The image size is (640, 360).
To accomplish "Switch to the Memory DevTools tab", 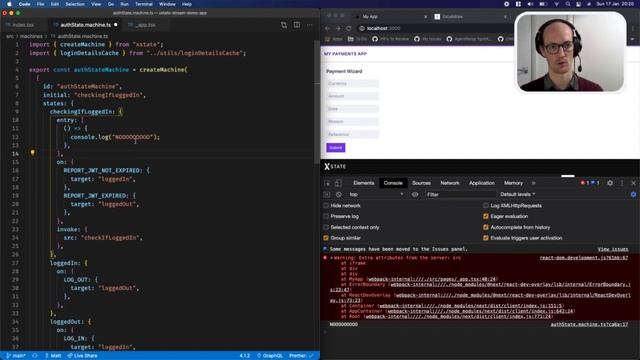I will click(x=513, y=183).
